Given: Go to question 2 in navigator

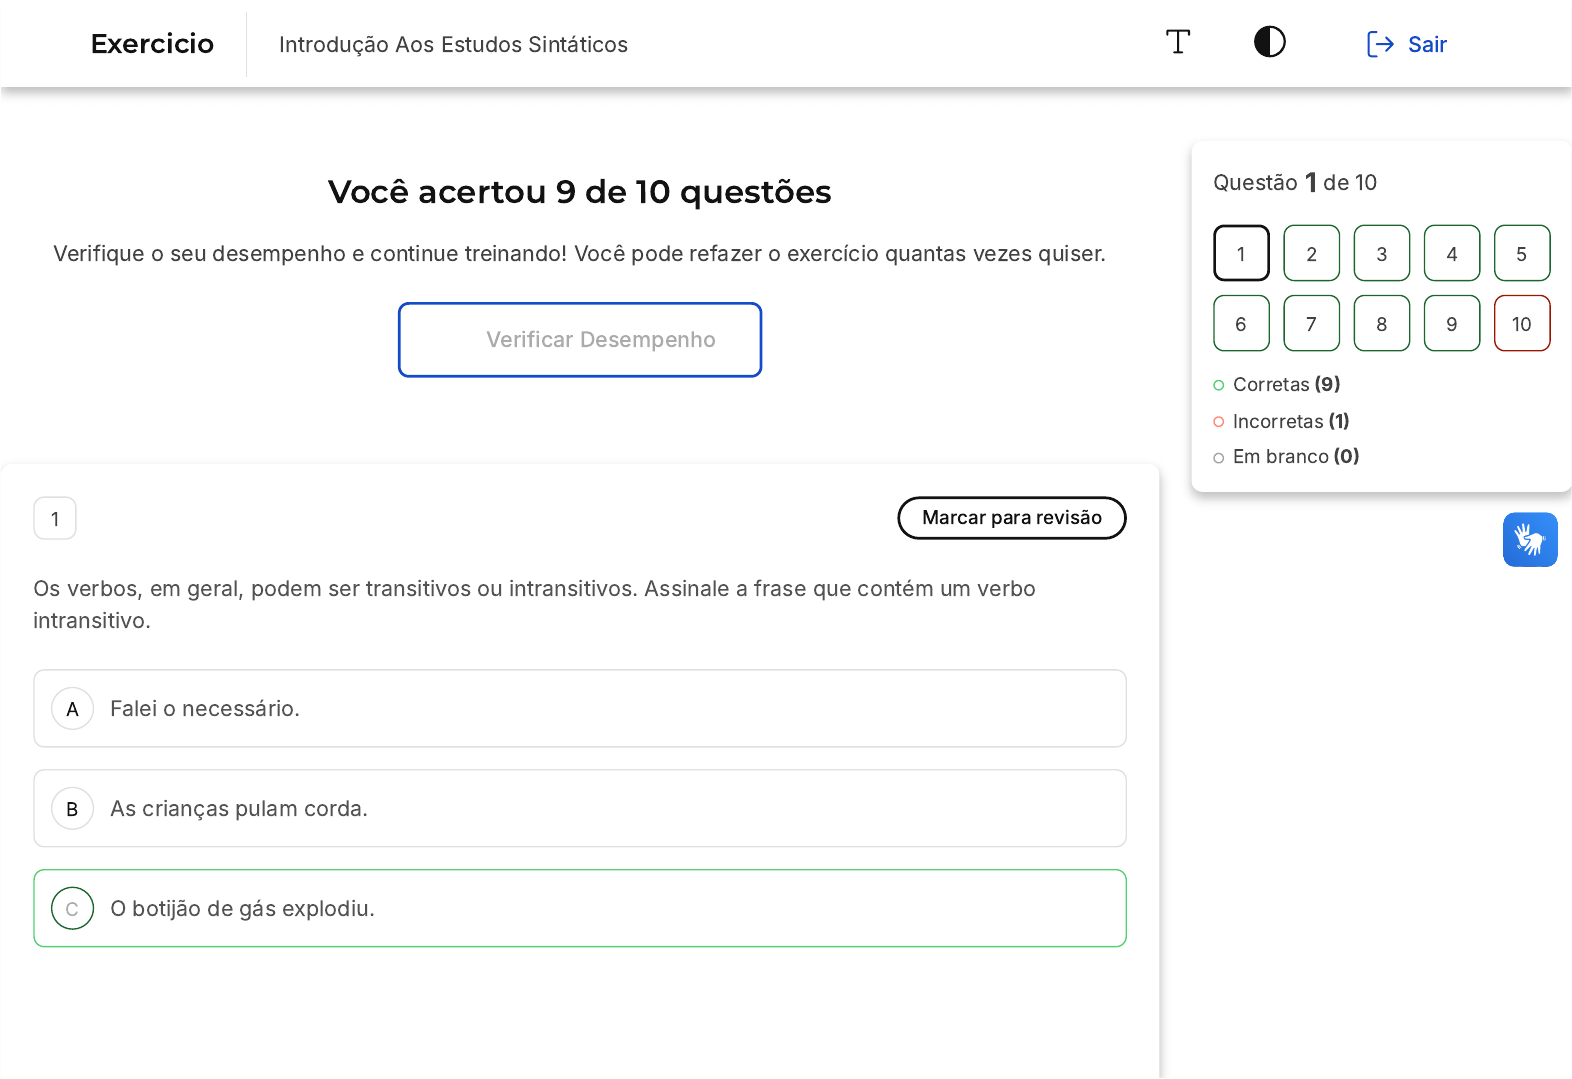Looking at the screenshot, I should point(1311,254).
